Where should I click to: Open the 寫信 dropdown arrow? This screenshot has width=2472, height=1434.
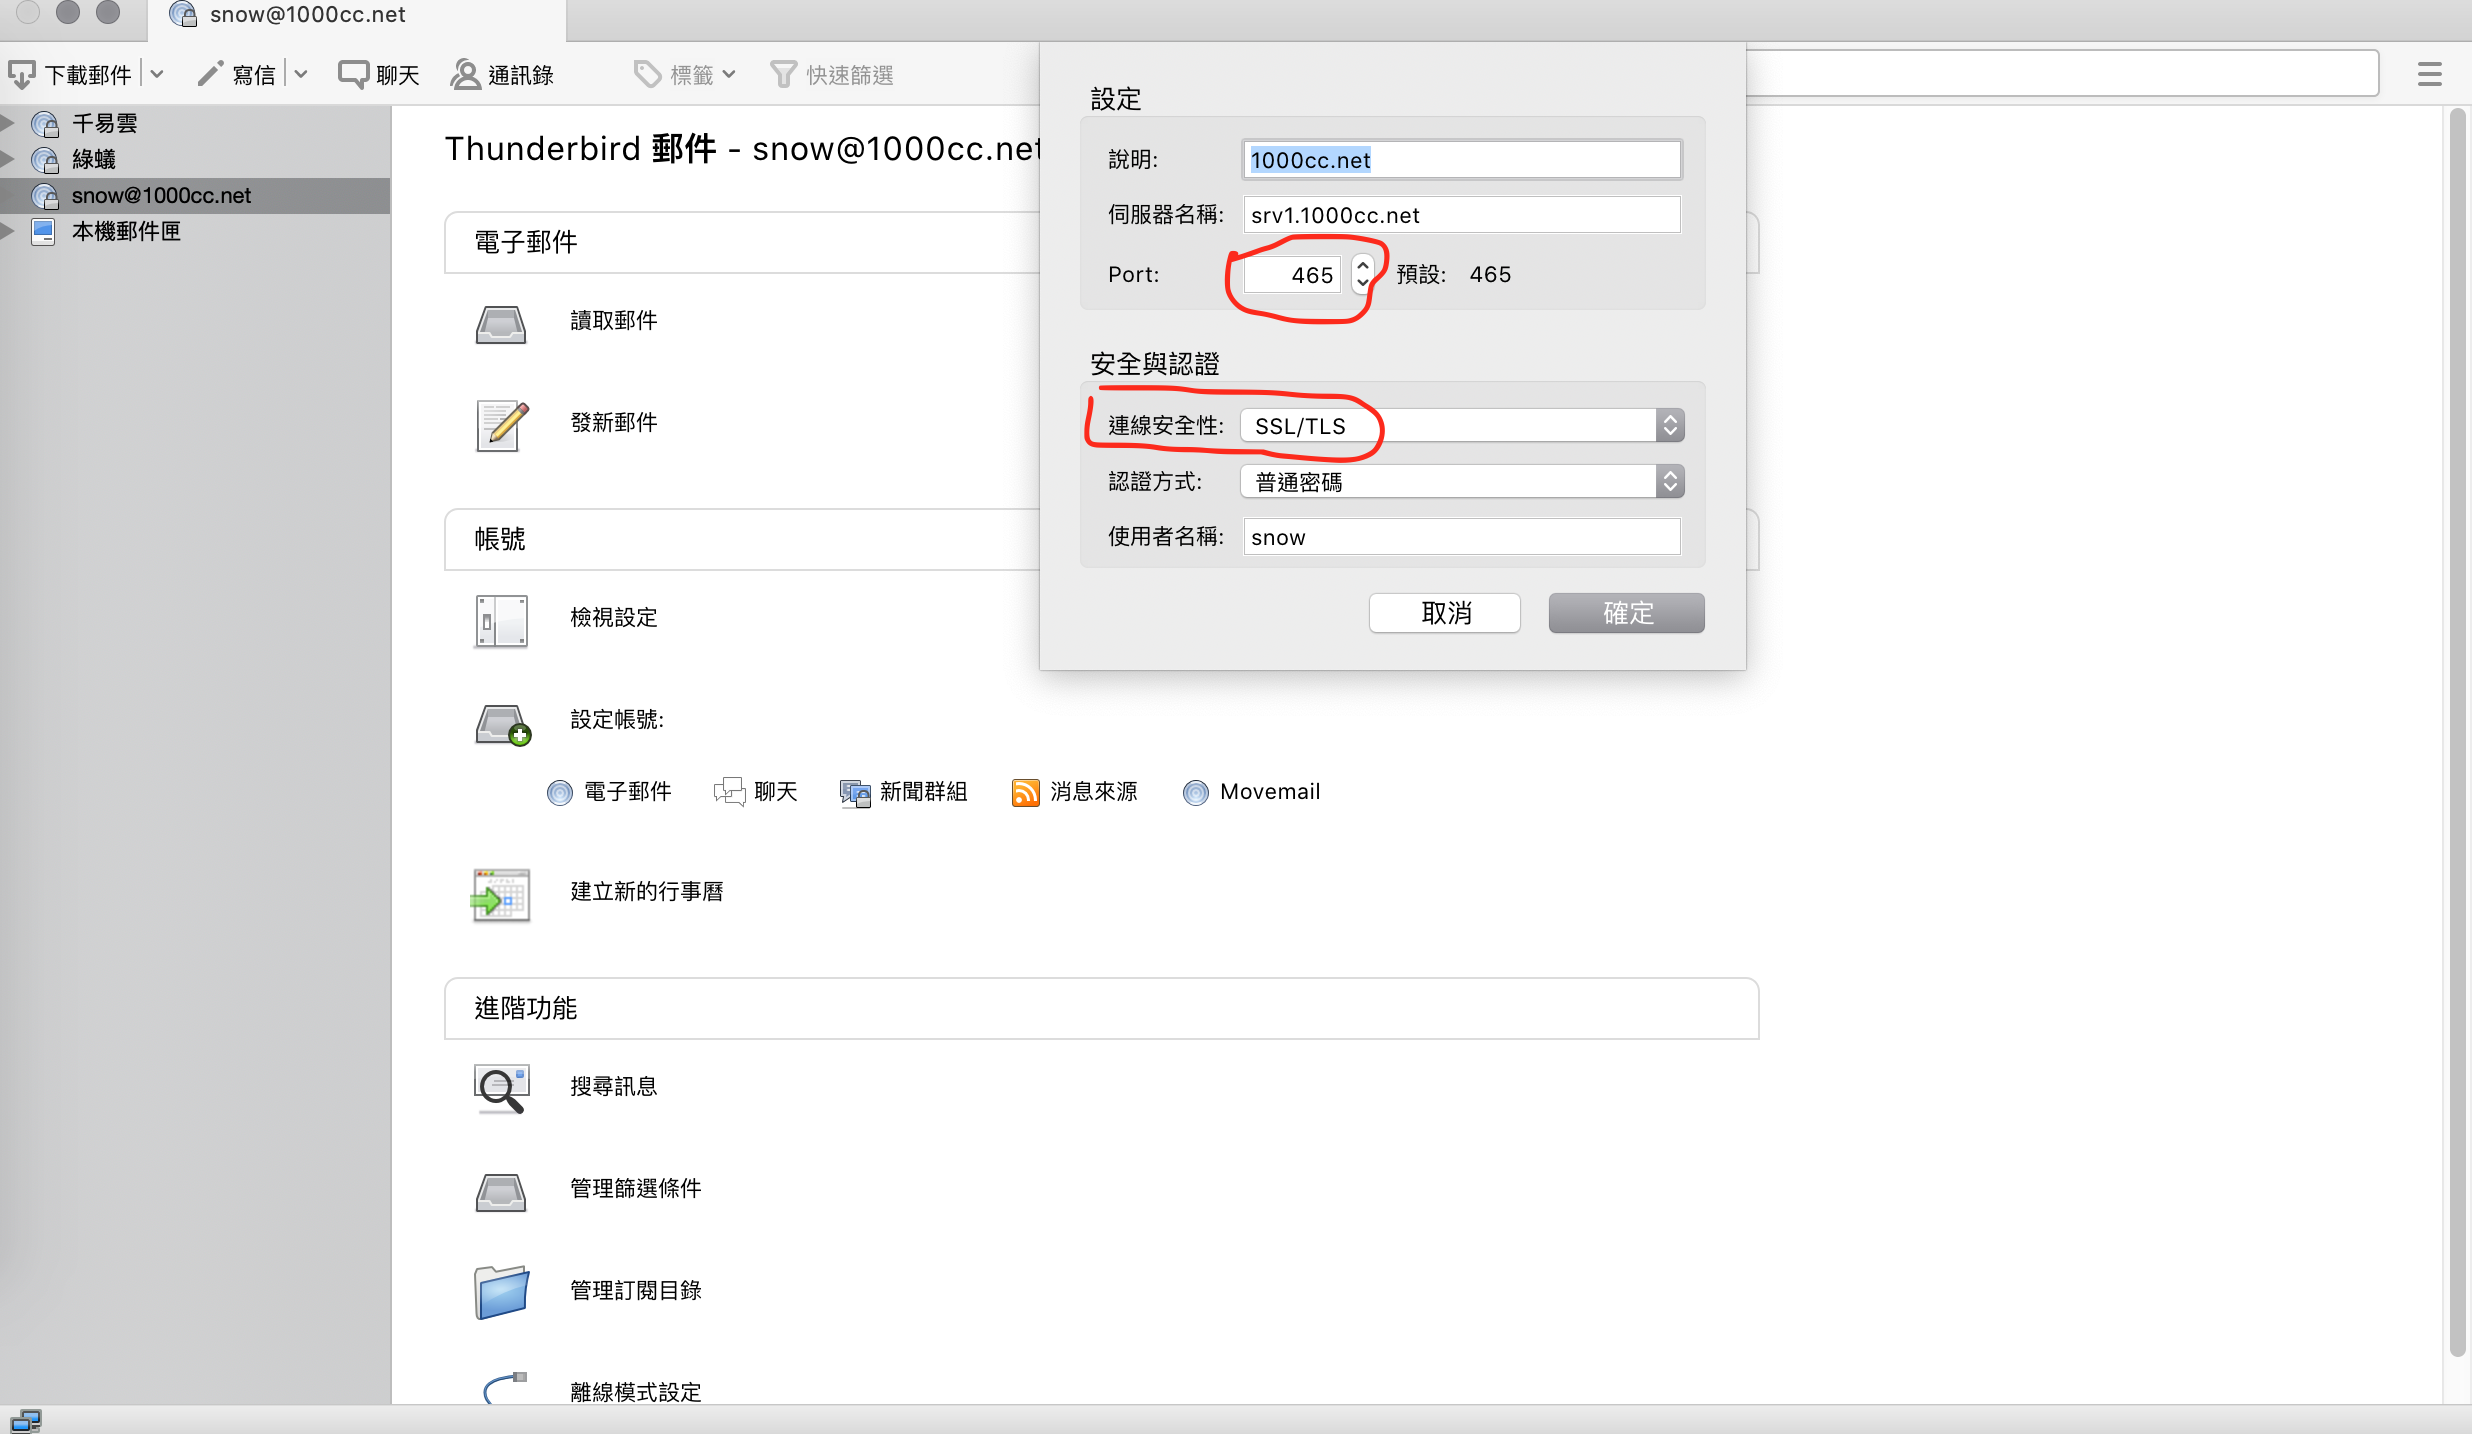pos(301,74)
